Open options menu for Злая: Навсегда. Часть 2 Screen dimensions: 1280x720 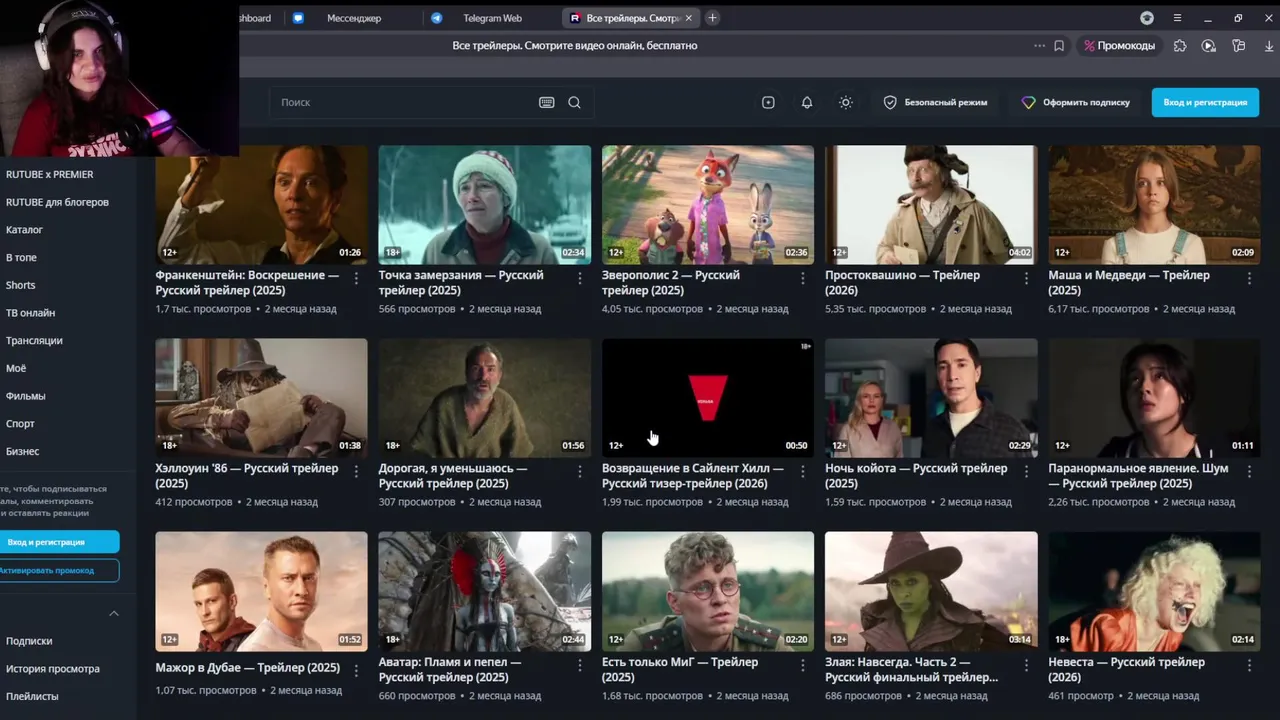click(1026, 666)
